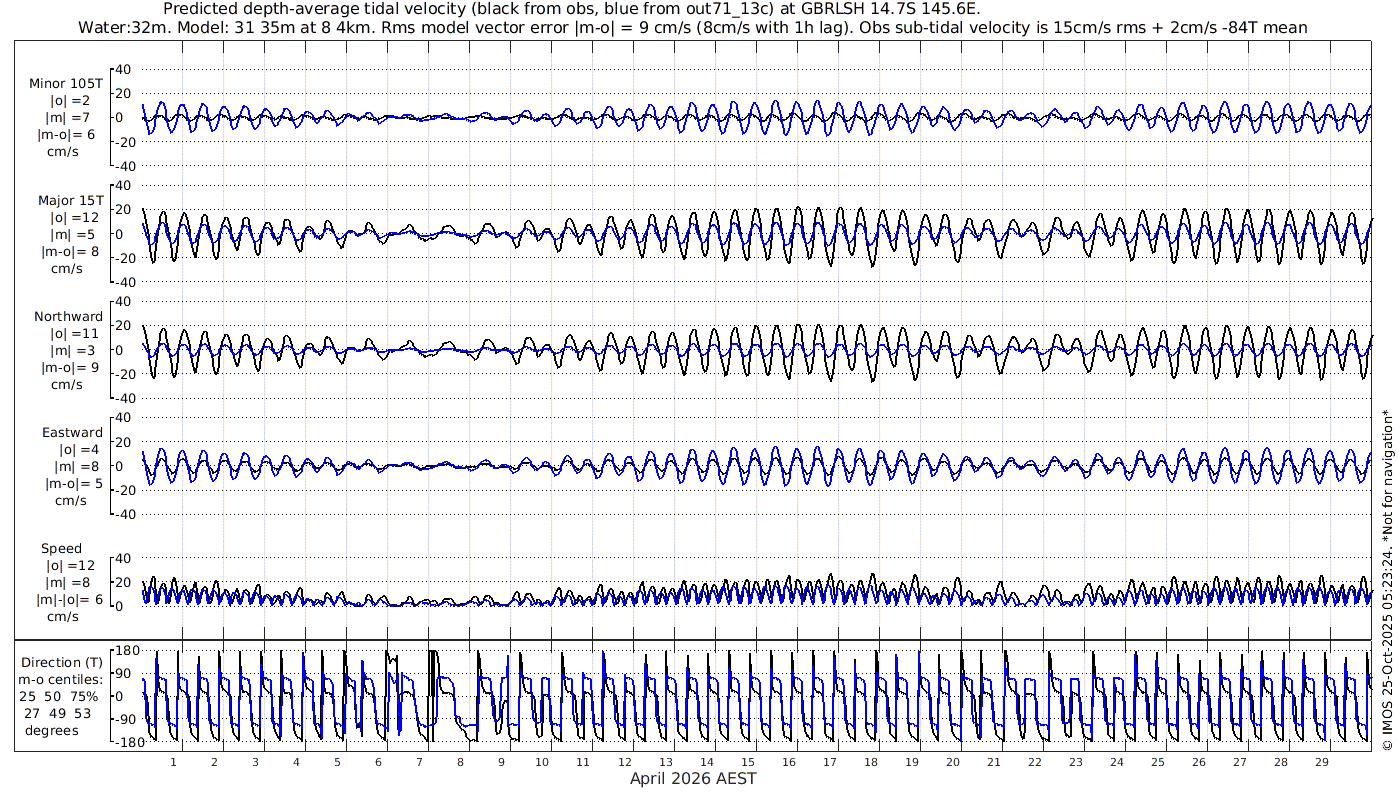Click the "25 50 75%" centile header

tap(61, 696)
